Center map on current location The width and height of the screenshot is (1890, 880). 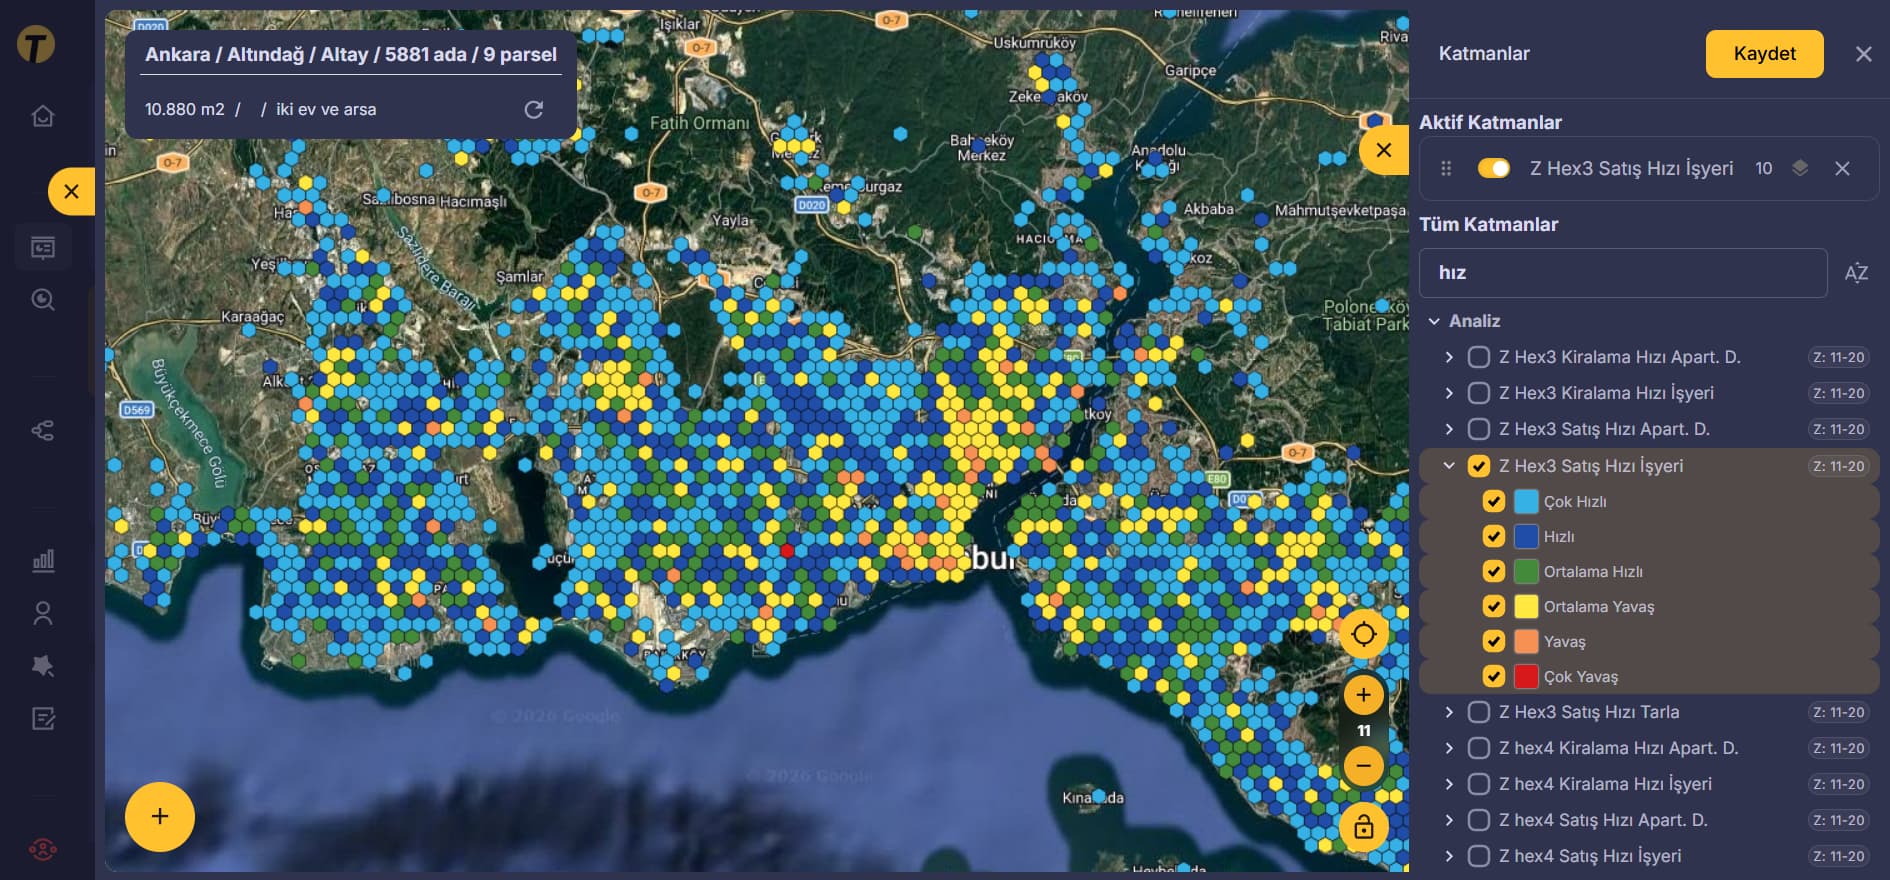pos(1364,633)
